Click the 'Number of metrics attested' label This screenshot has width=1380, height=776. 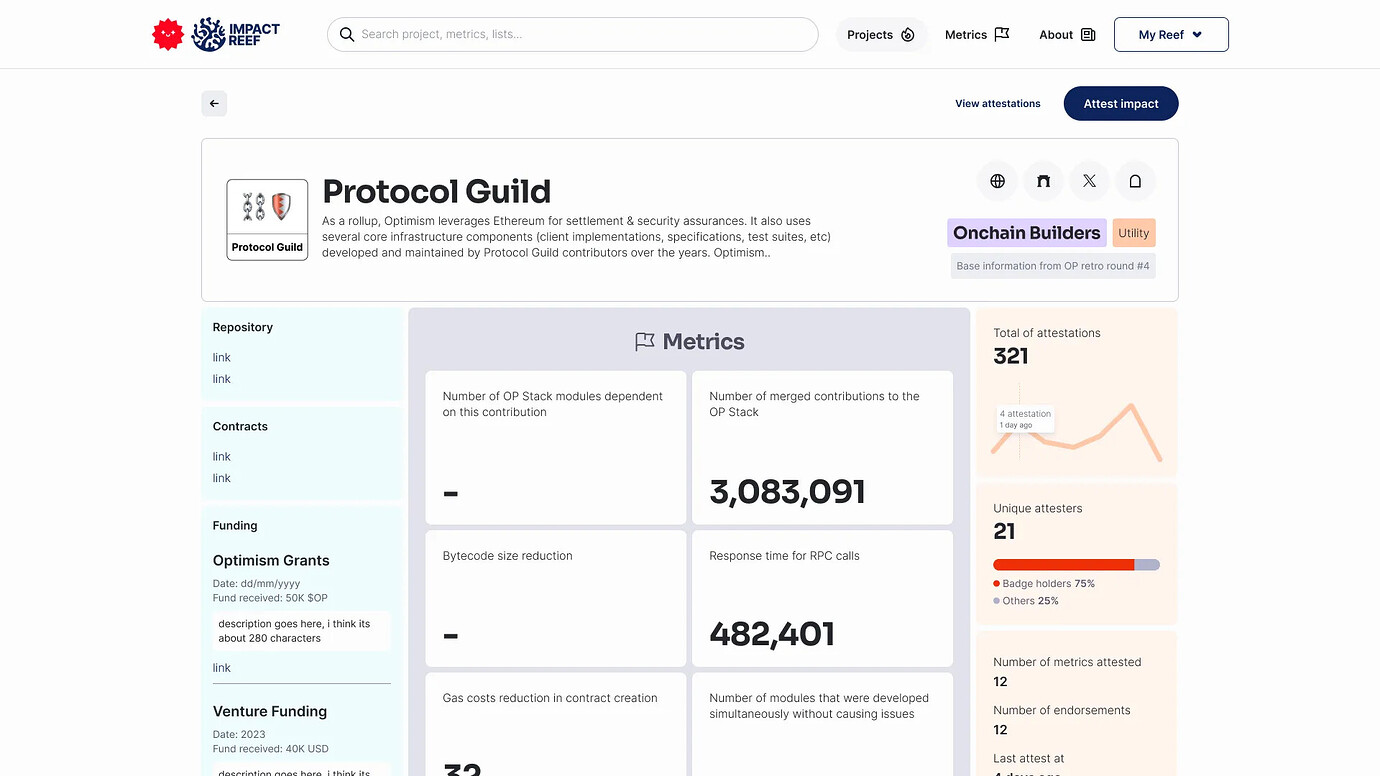[x=1067, y=662]
